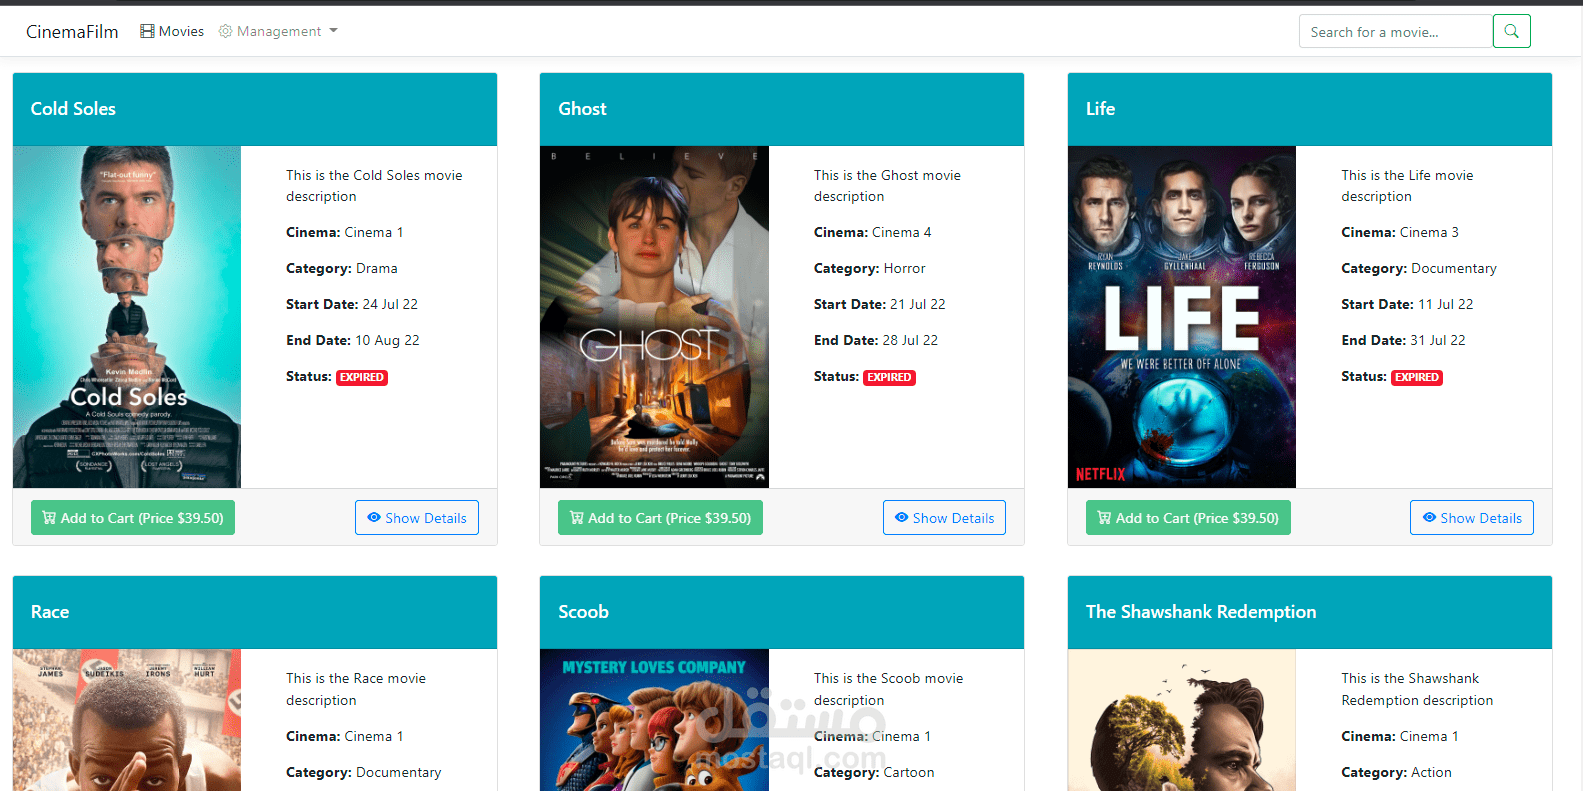This screenshot has height=791, width=1583.
Task: Select the Life movie description text
Action: tap(1407, 186)
